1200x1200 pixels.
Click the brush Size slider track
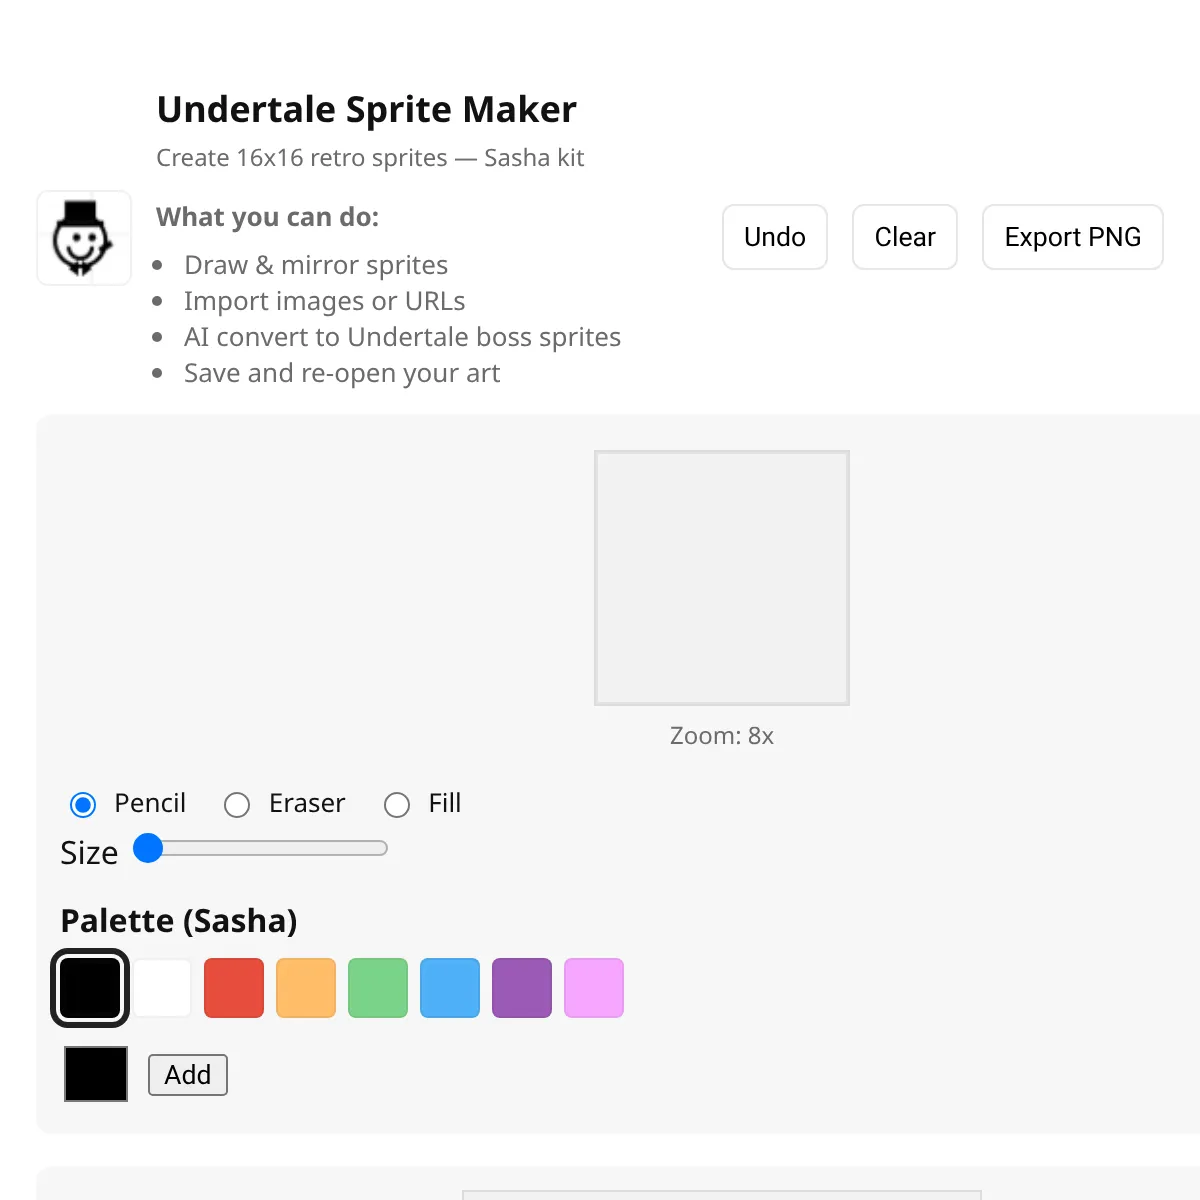coord(270,849)
